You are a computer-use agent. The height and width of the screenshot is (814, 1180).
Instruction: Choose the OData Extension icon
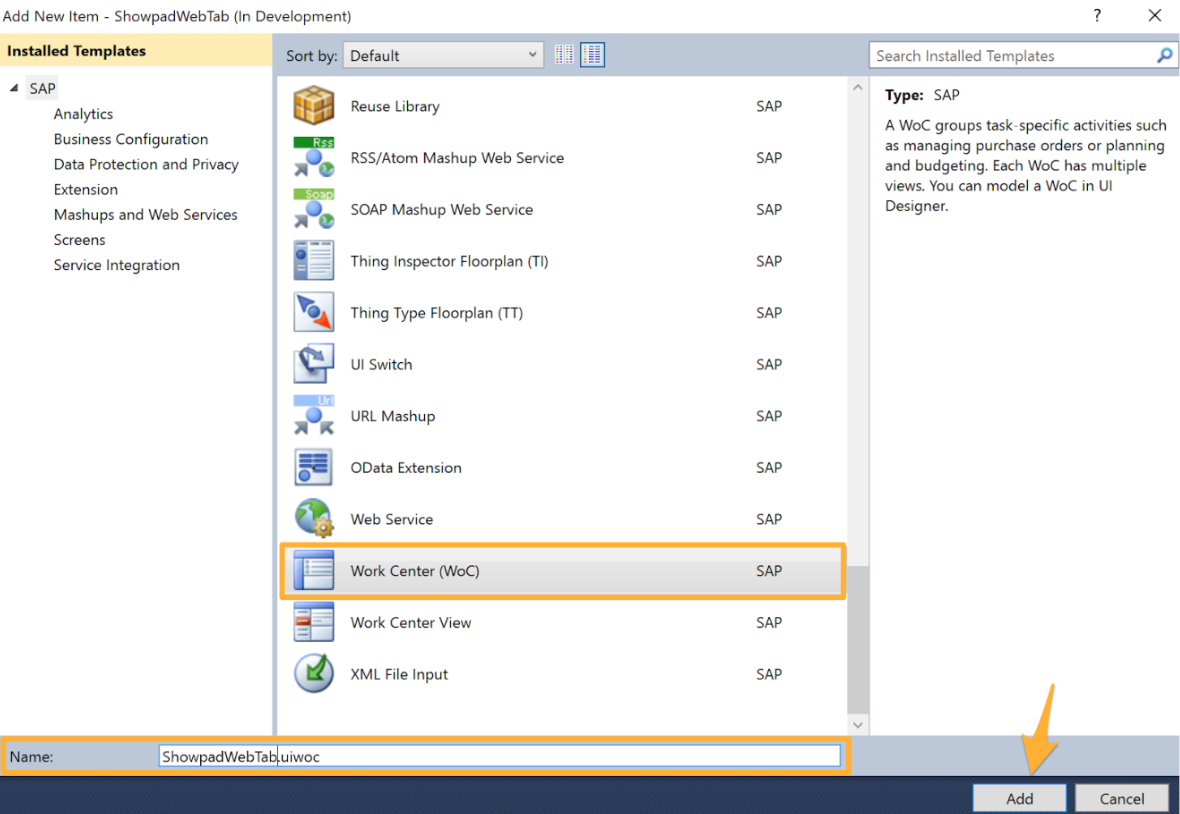tap(313, 468)
